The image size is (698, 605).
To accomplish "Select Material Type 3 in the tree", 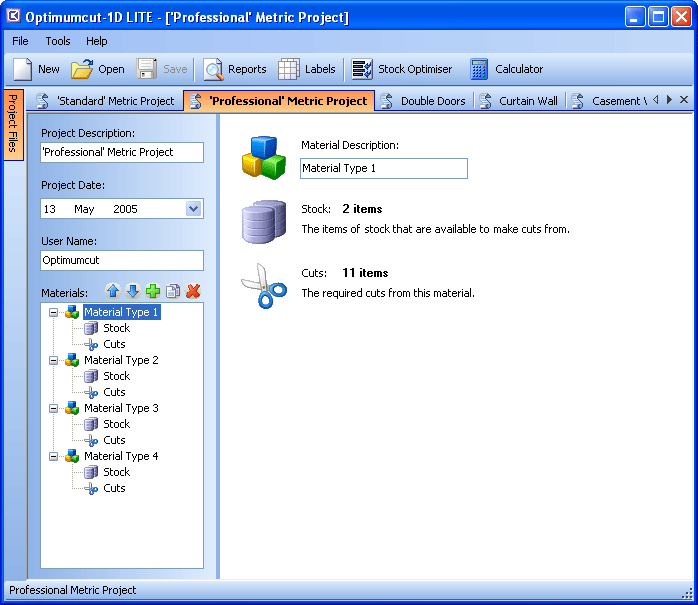I will [121, 408].
